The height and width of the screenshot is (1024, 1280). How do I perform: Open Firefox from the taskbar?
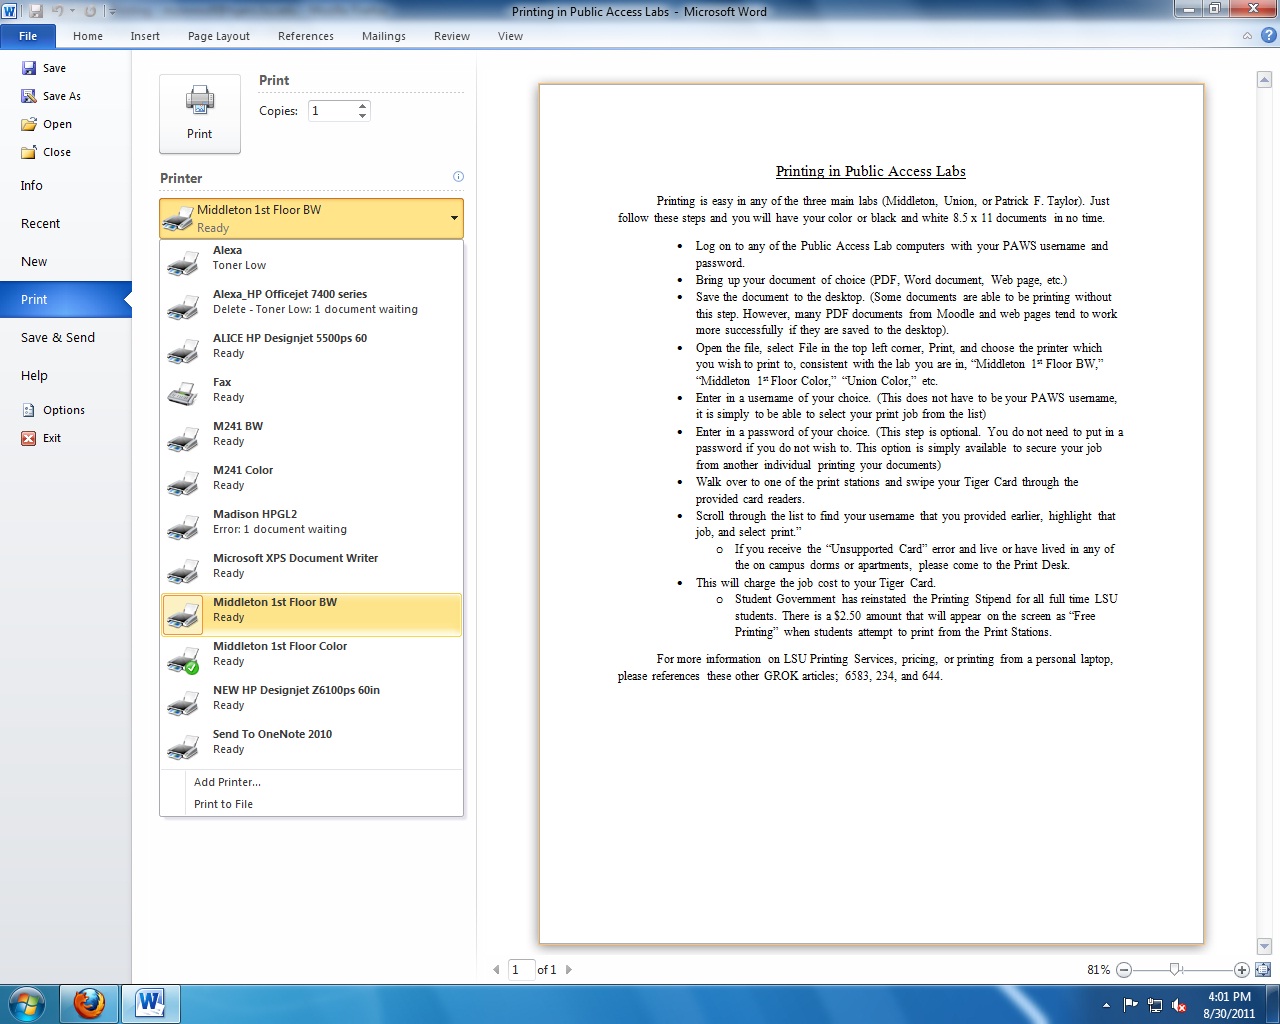coord(89,1003)
